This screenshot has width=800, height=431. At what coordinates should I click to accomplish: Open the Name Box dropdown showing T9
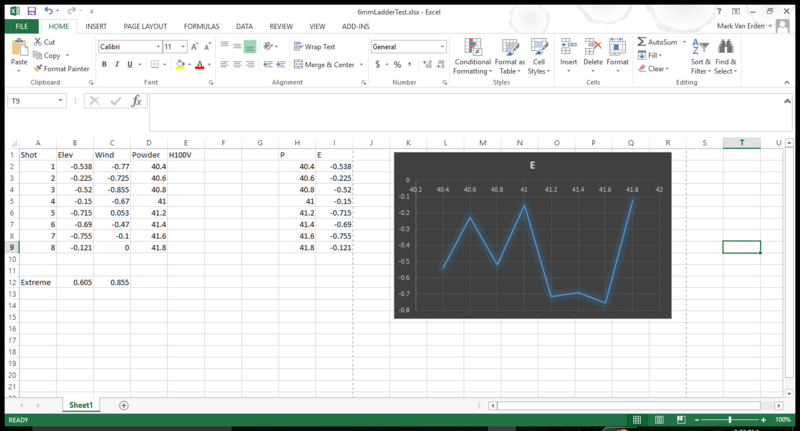tap(62, 101)
